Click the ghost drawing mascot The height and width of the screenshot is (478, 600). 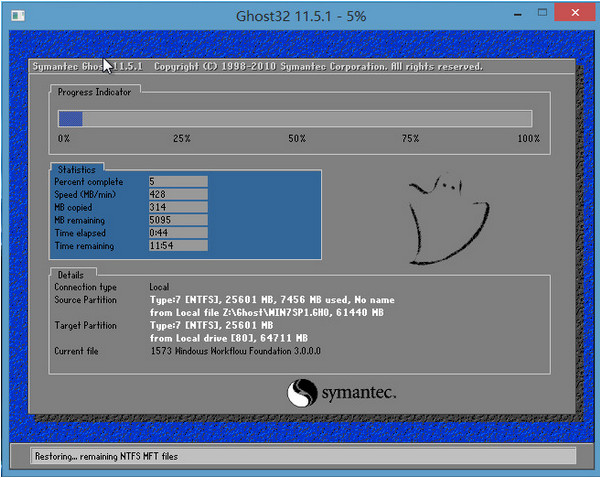448,219
